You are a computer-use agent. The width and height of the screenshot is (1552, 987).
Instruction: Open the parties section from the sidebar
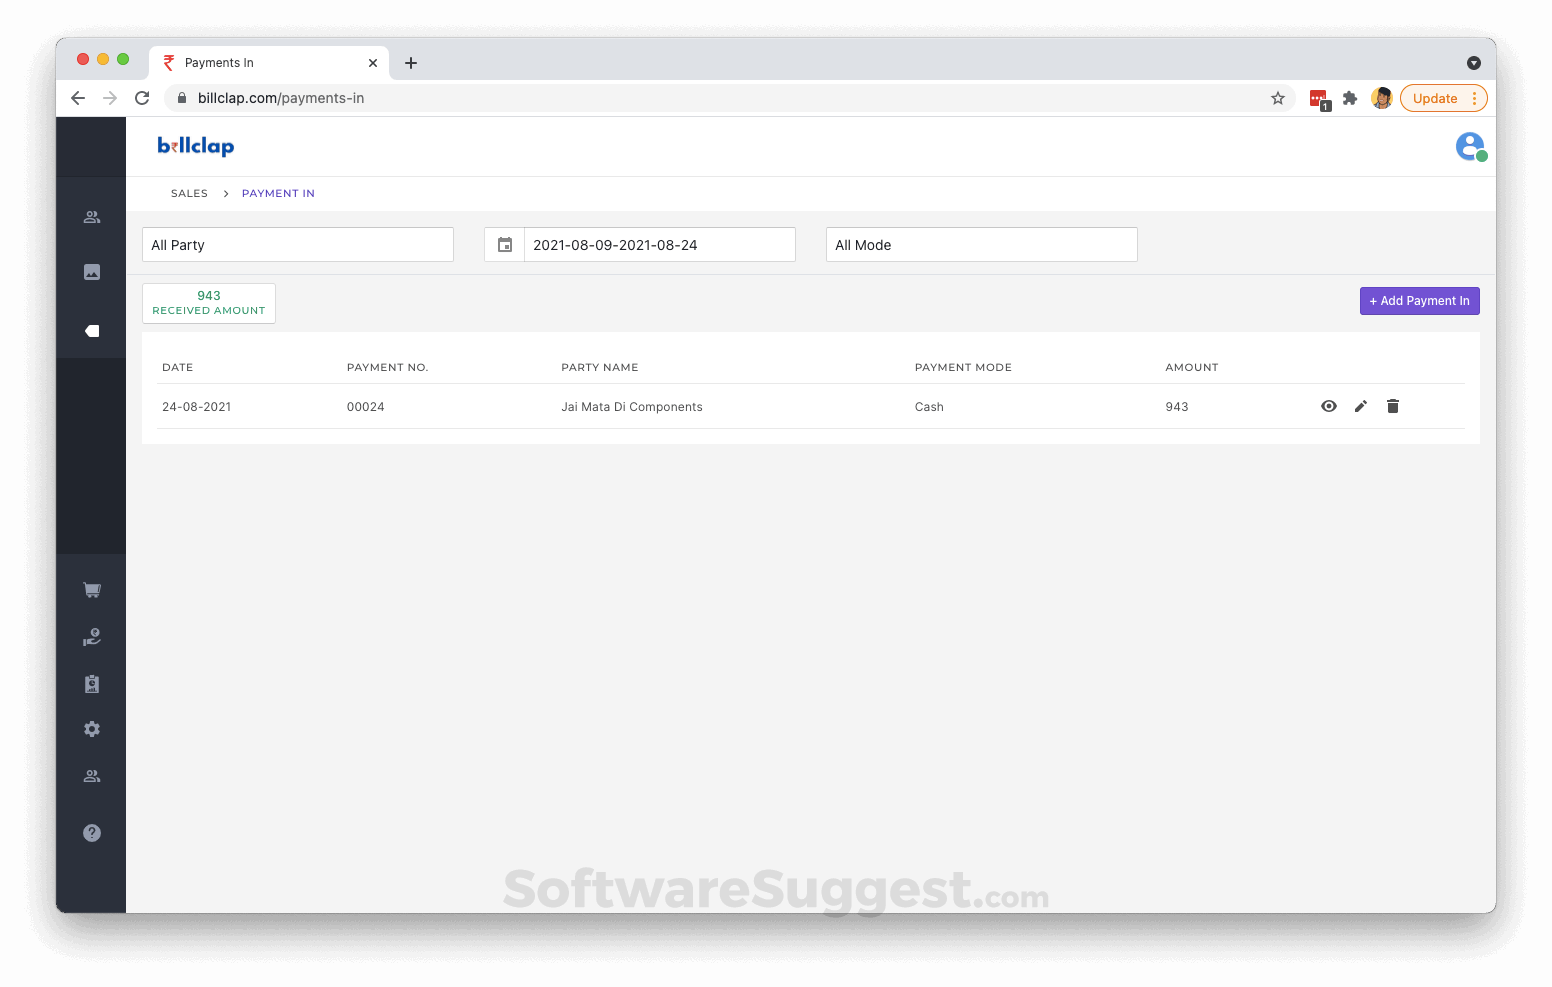tap(91, 216)
